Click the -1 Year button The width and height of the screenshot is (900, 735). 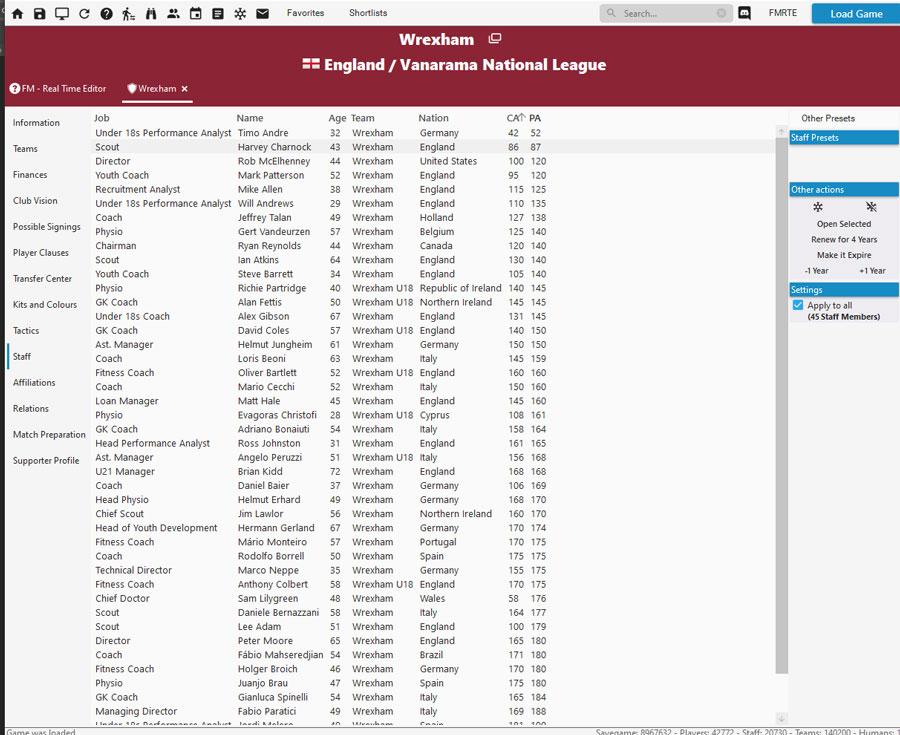click(816, 271)
